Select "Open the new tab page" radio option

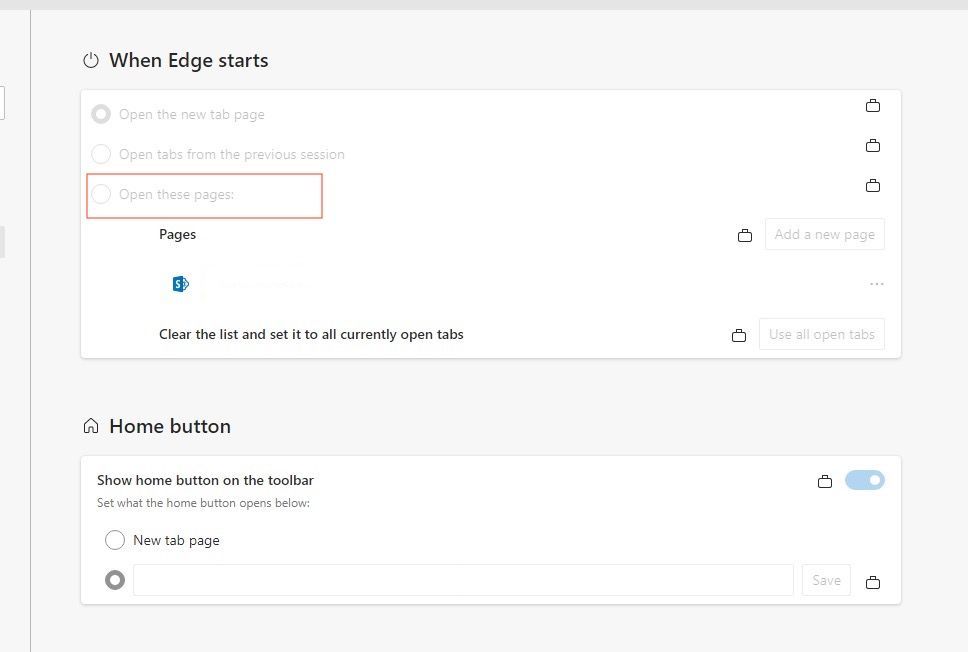(101, 114)
